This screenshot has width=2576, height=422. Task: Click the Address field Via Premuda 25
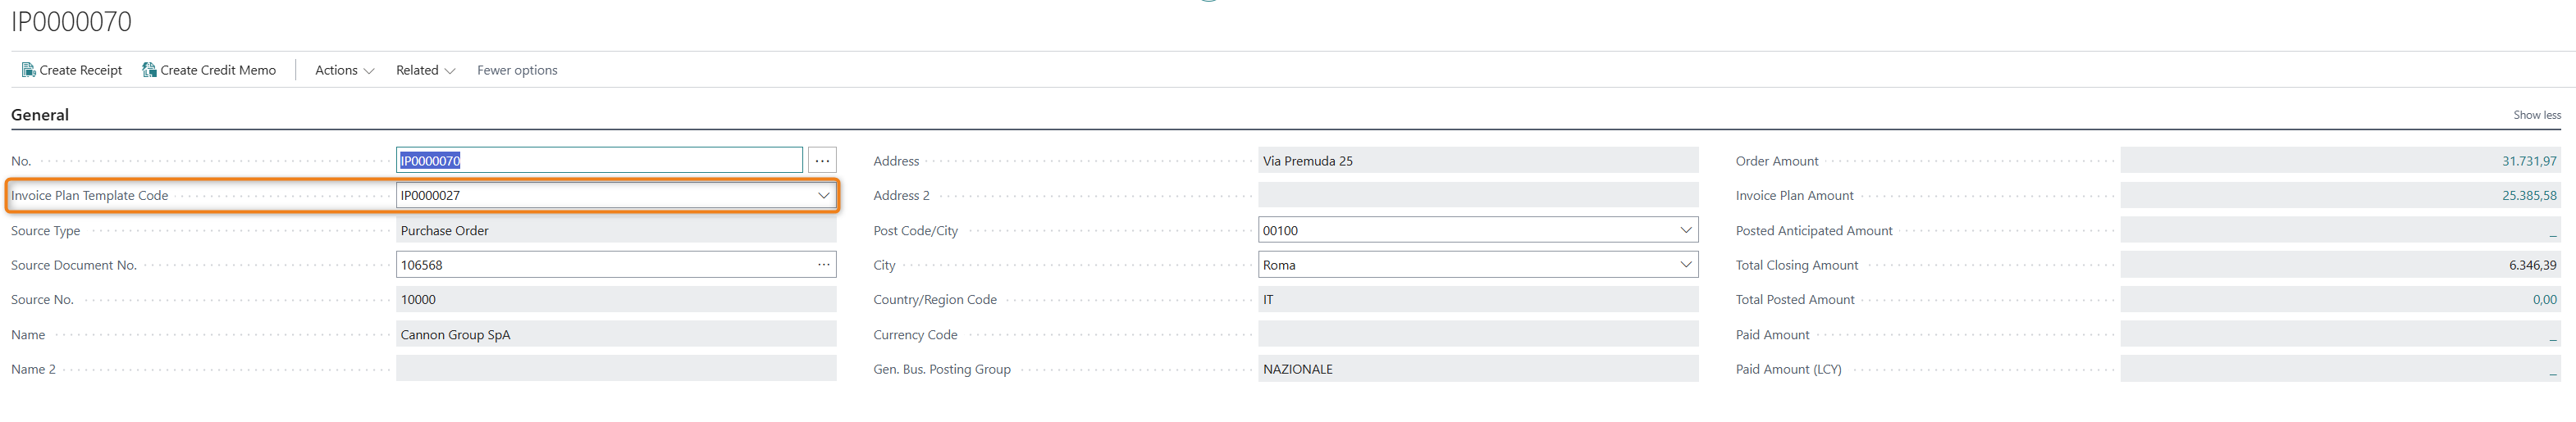point(1477,160)
